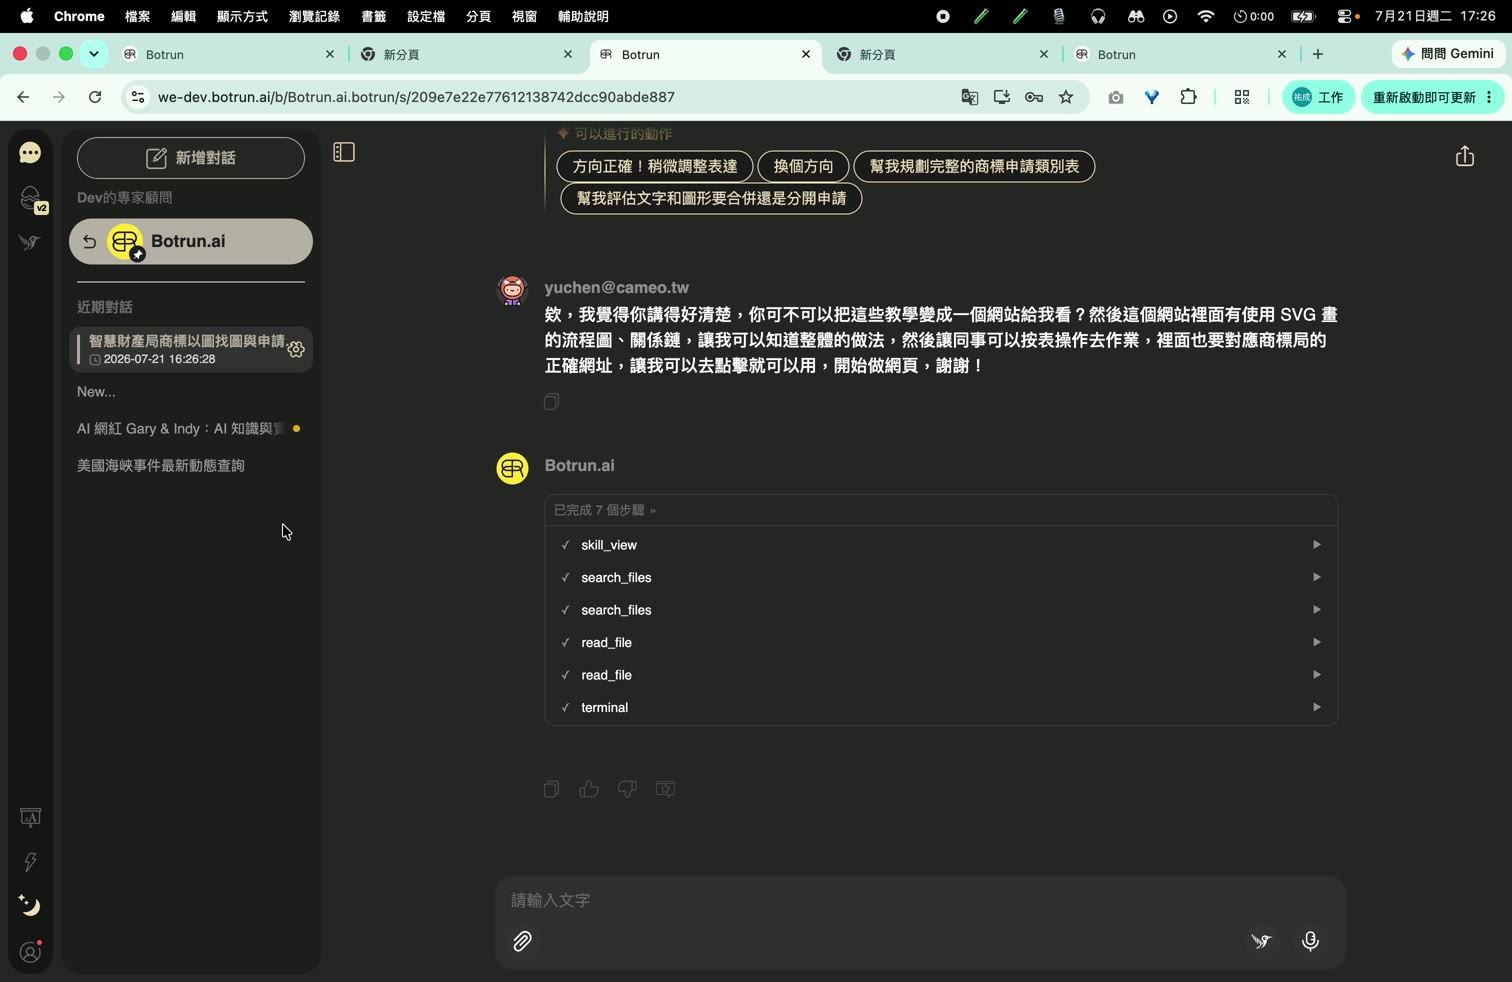Click the lightning bolt icon in left rail

point(30,862)
